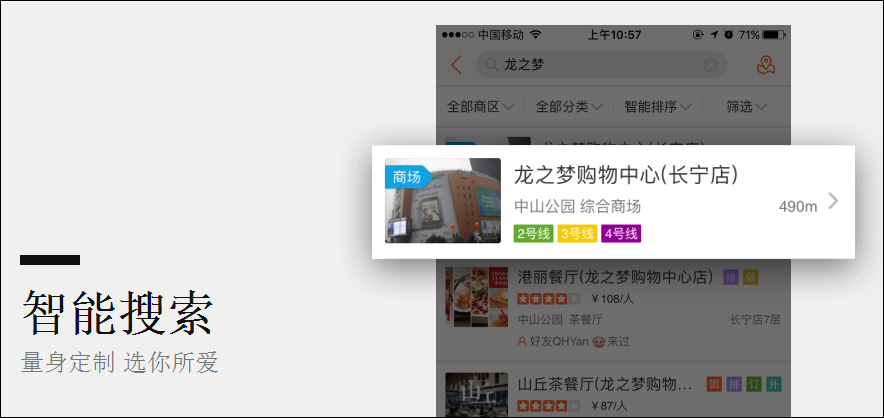The width and height of the screenshot is (884, 418).
Task: Click the location arrow status icon
Action: point(714,35)
